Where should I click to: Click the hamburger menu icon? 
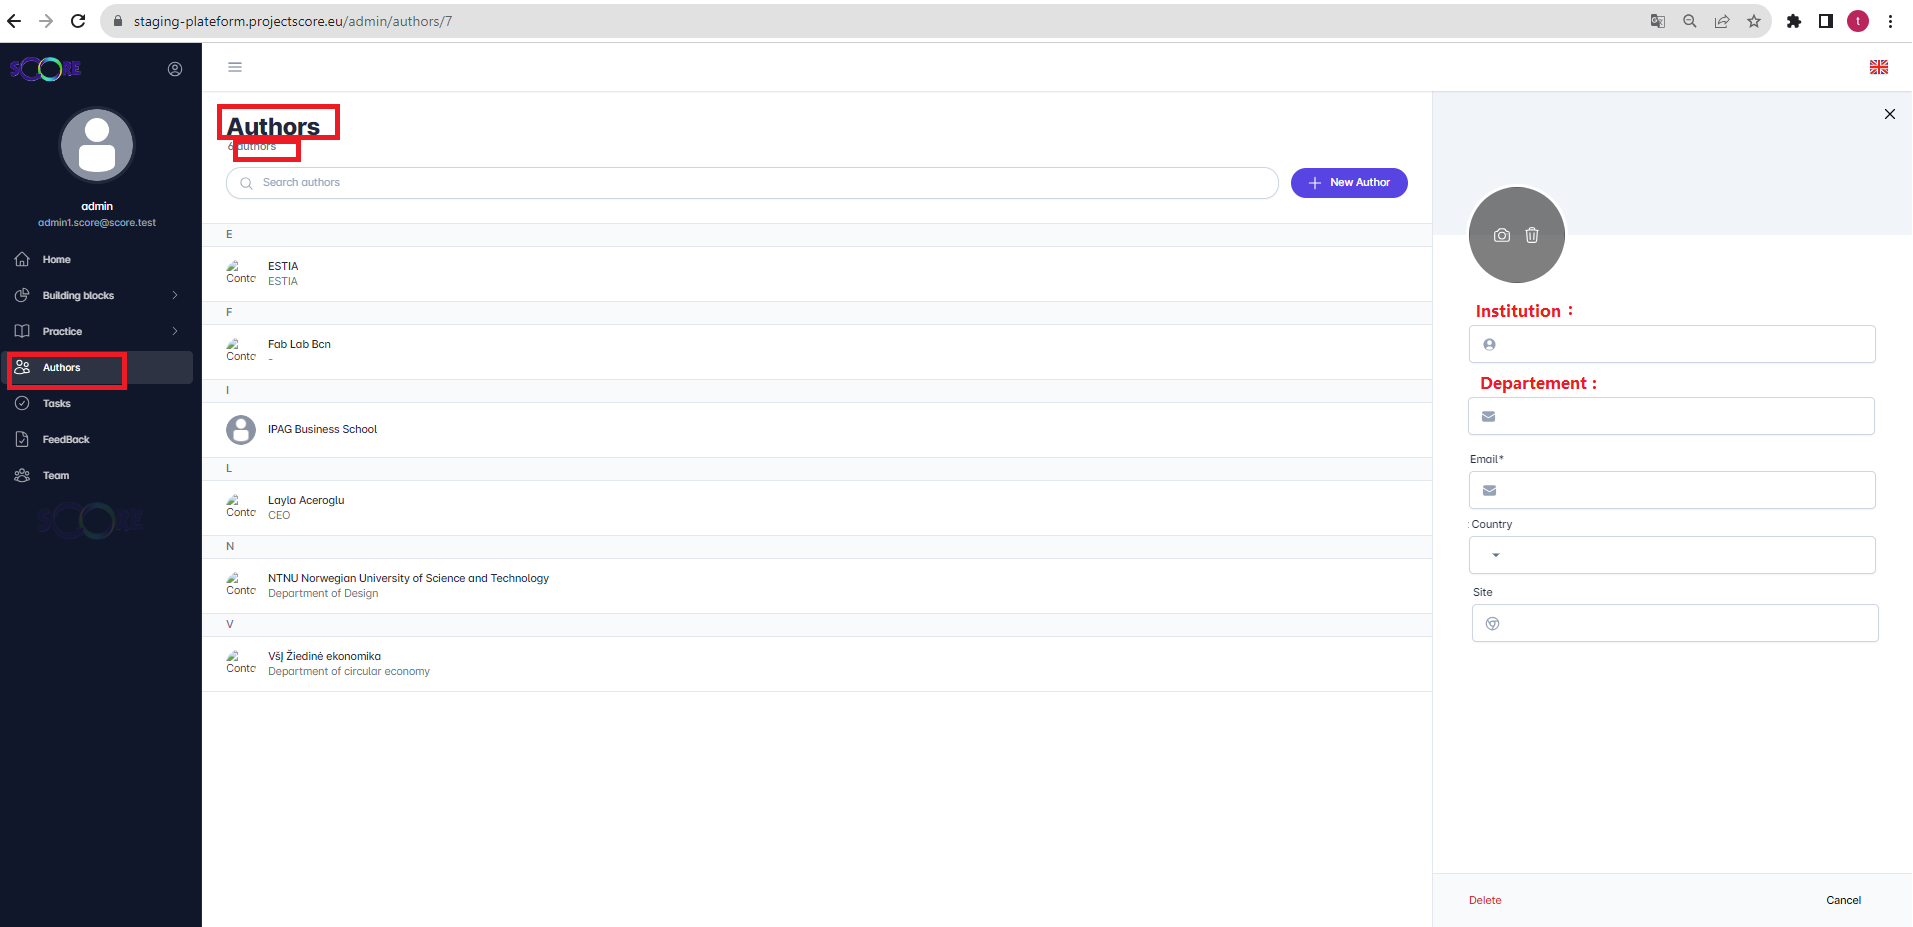tap(235, 67)
